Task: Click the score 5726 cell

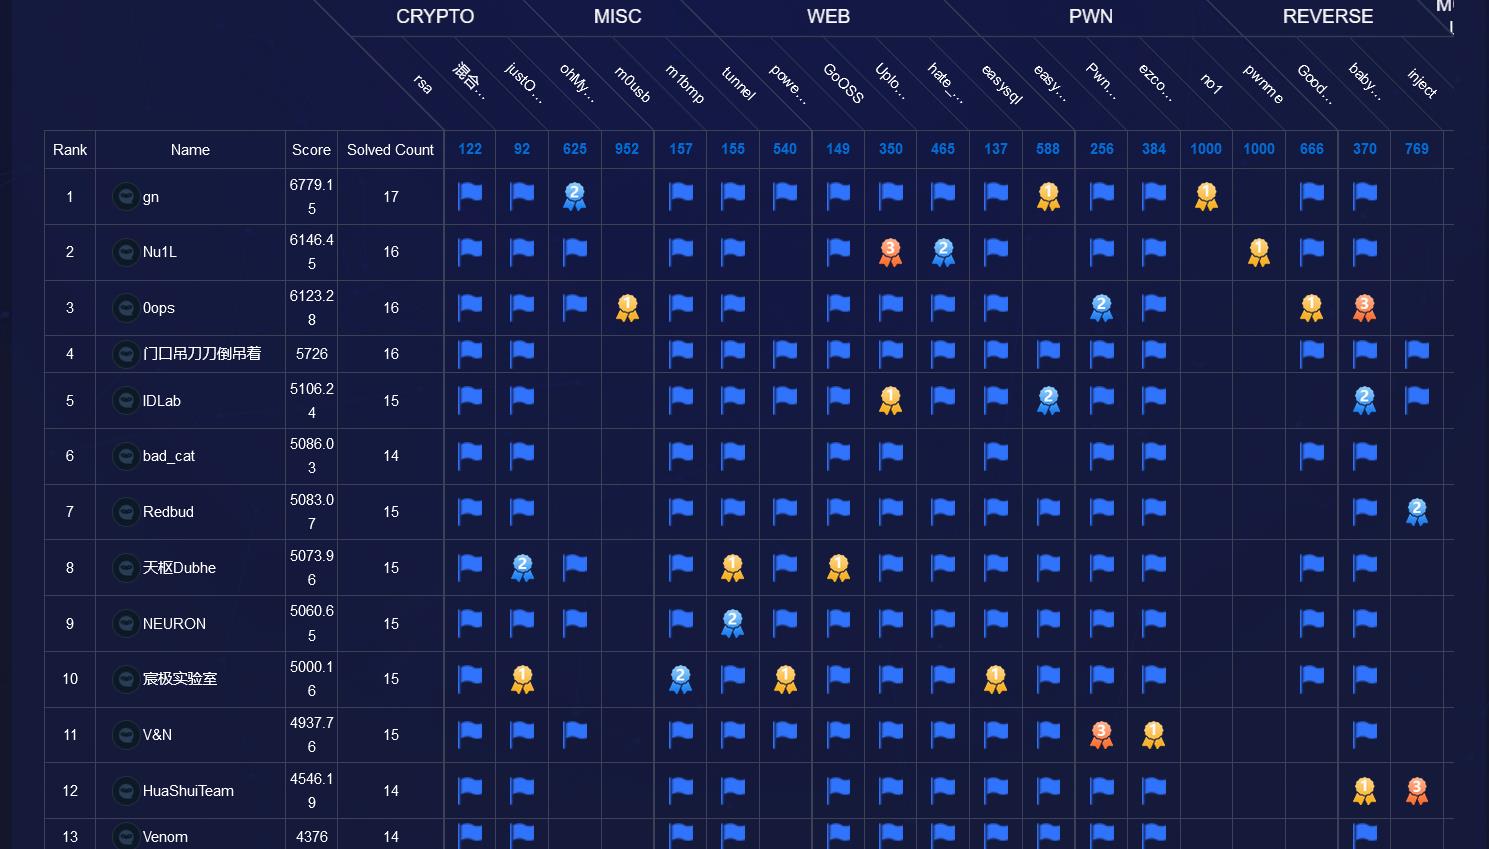Action: (312, 354)
